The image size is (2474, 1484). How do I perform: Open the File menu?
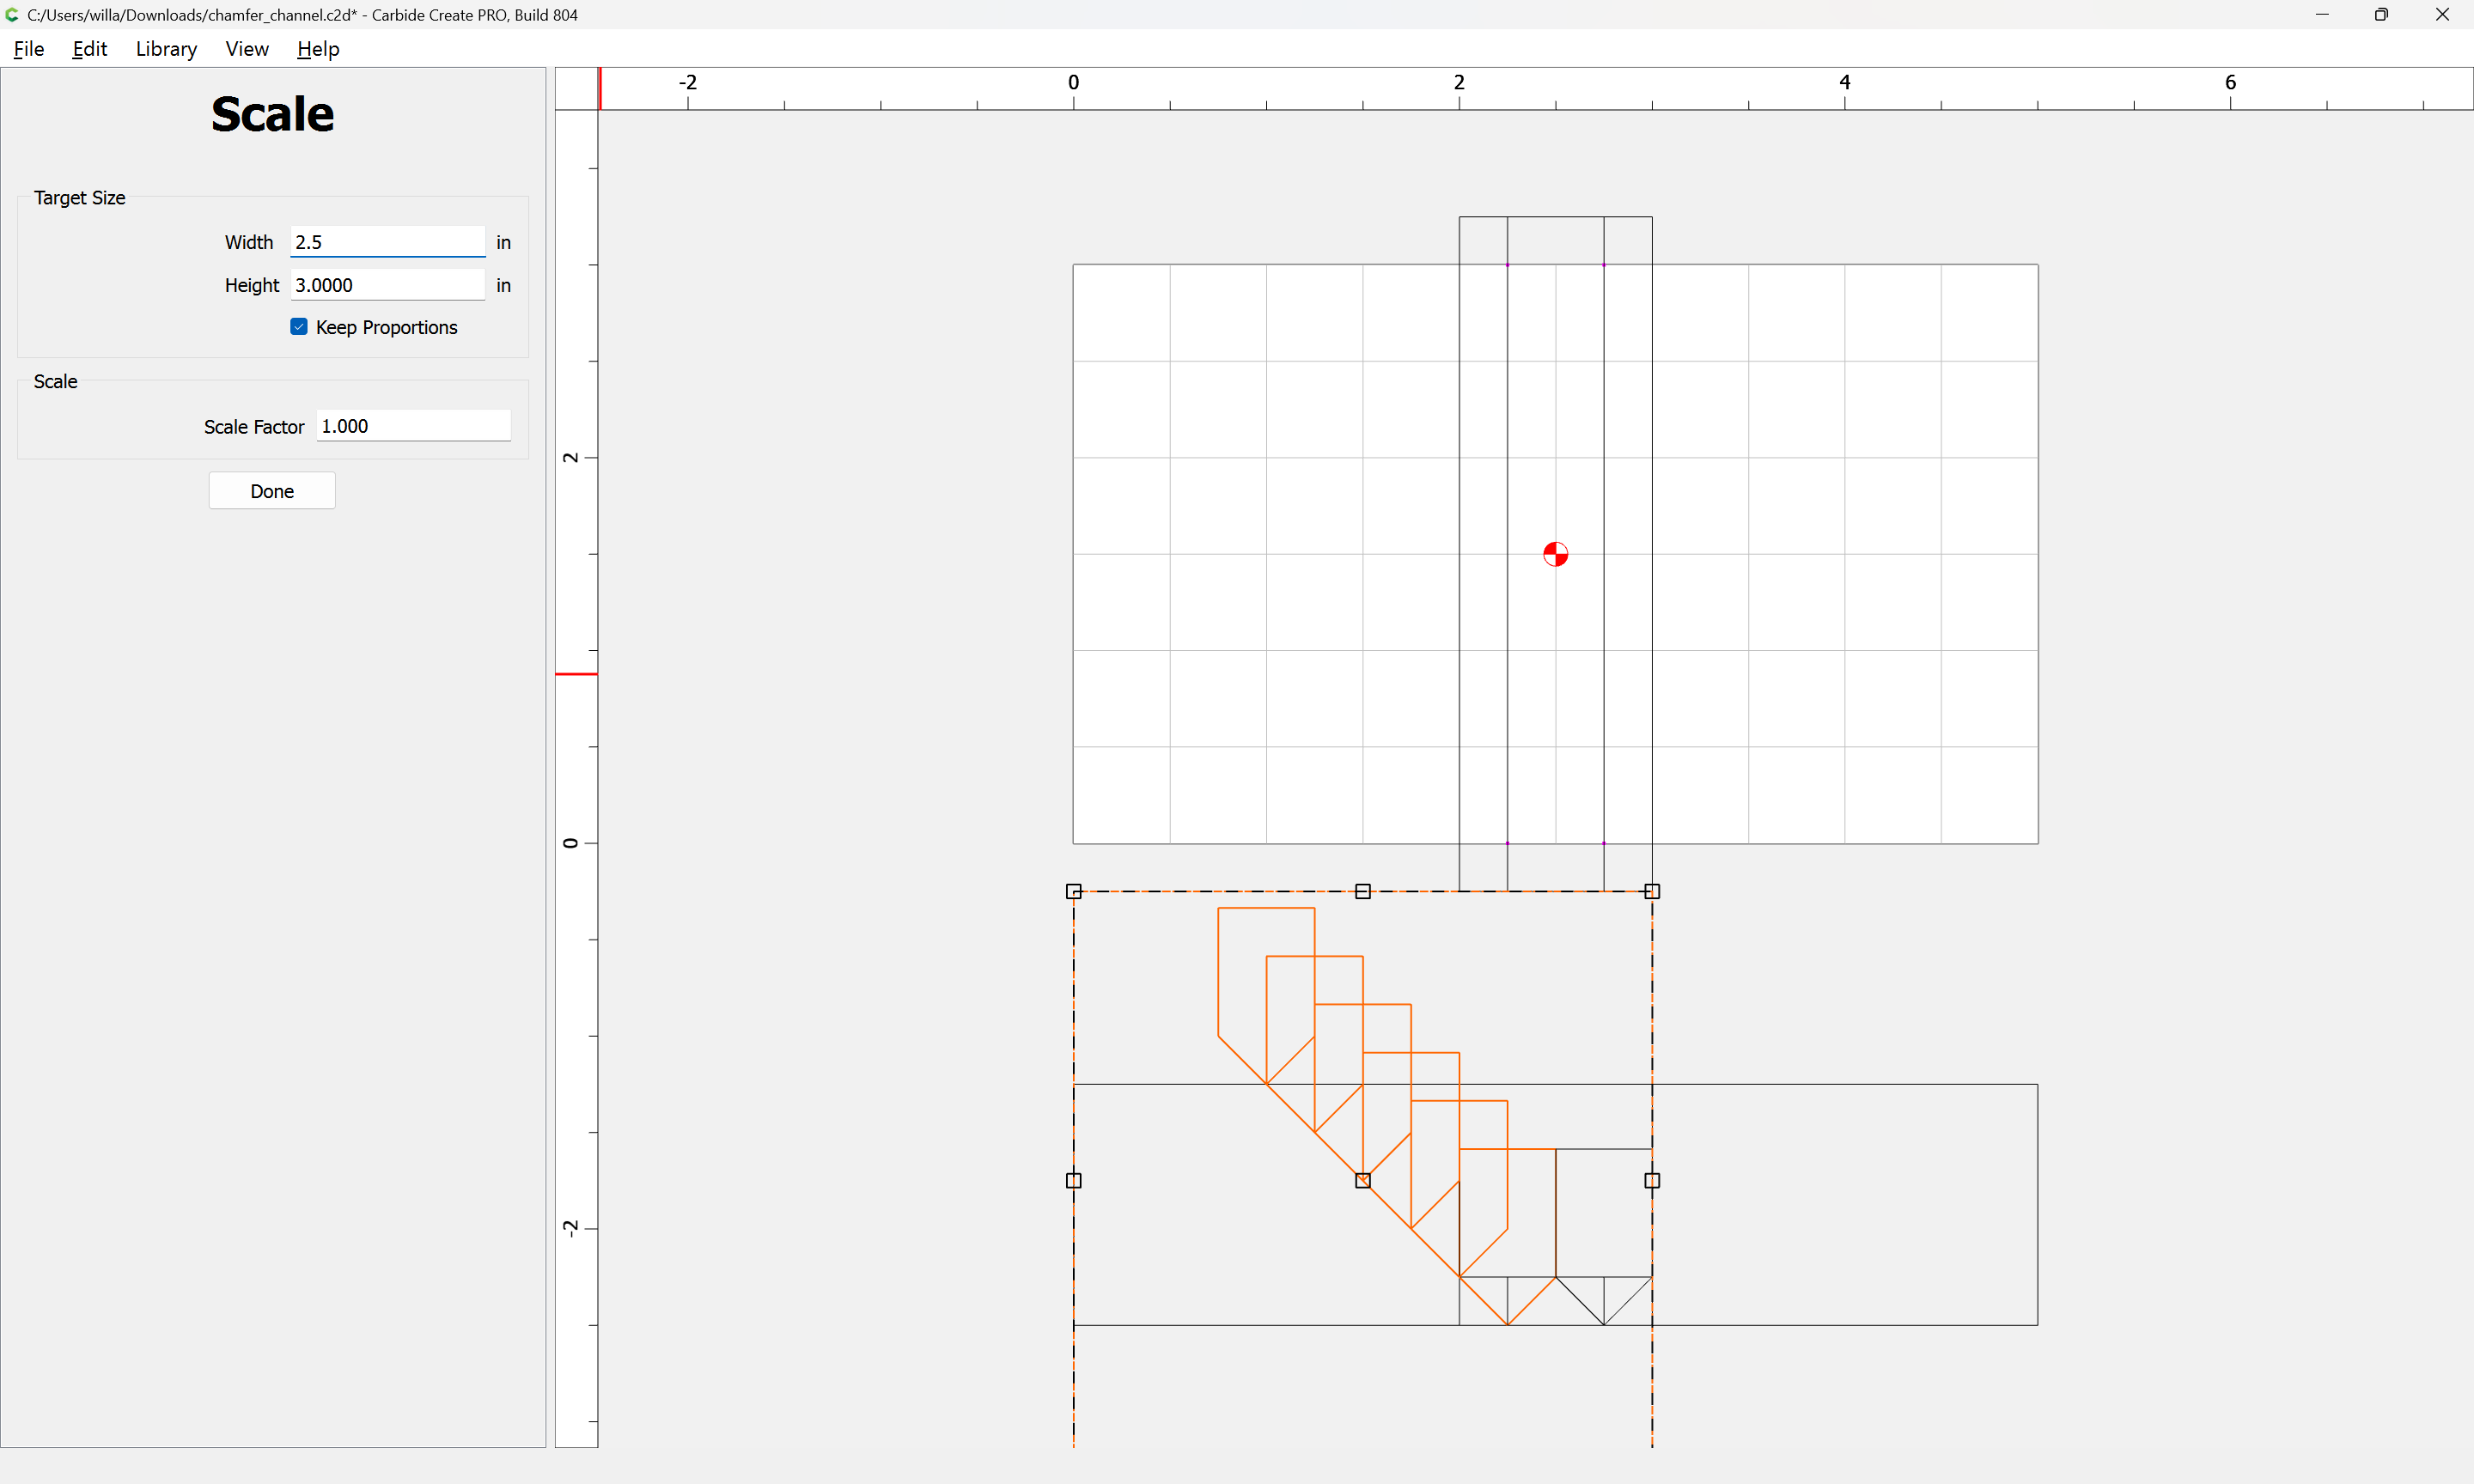click(29, 49)
